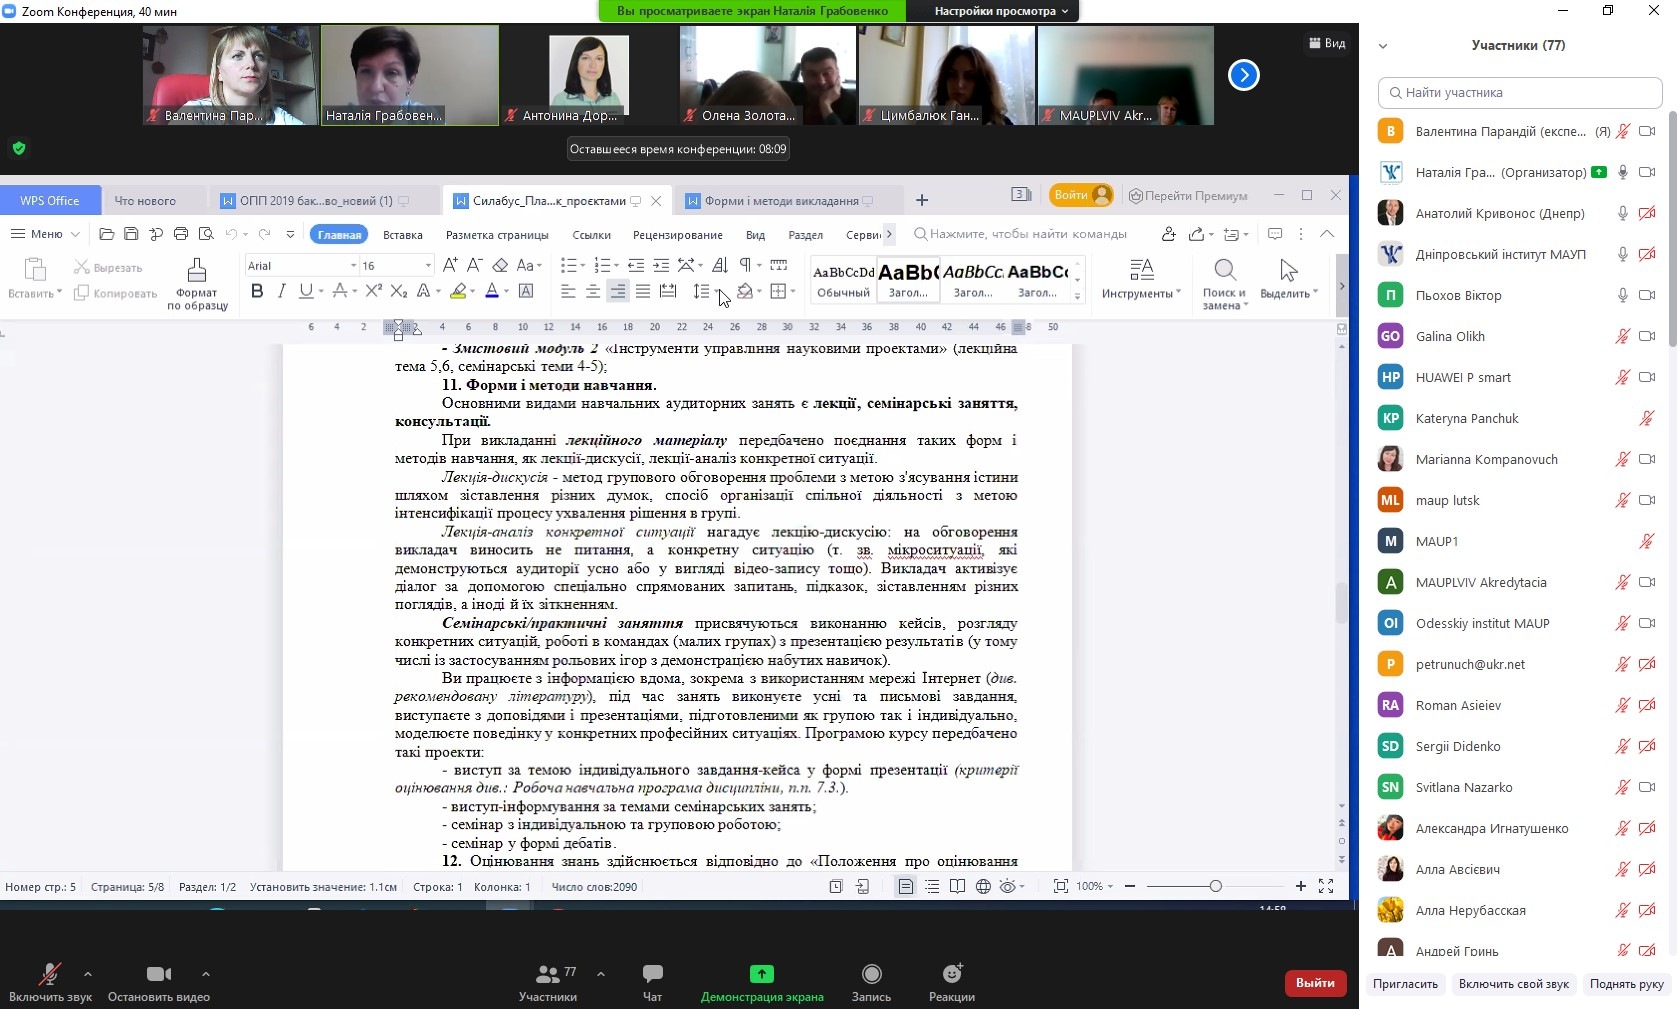Open the Reactions icon in Zoom toolbar
Viewport: 1678px width, 1009px height.
point(951,974)
